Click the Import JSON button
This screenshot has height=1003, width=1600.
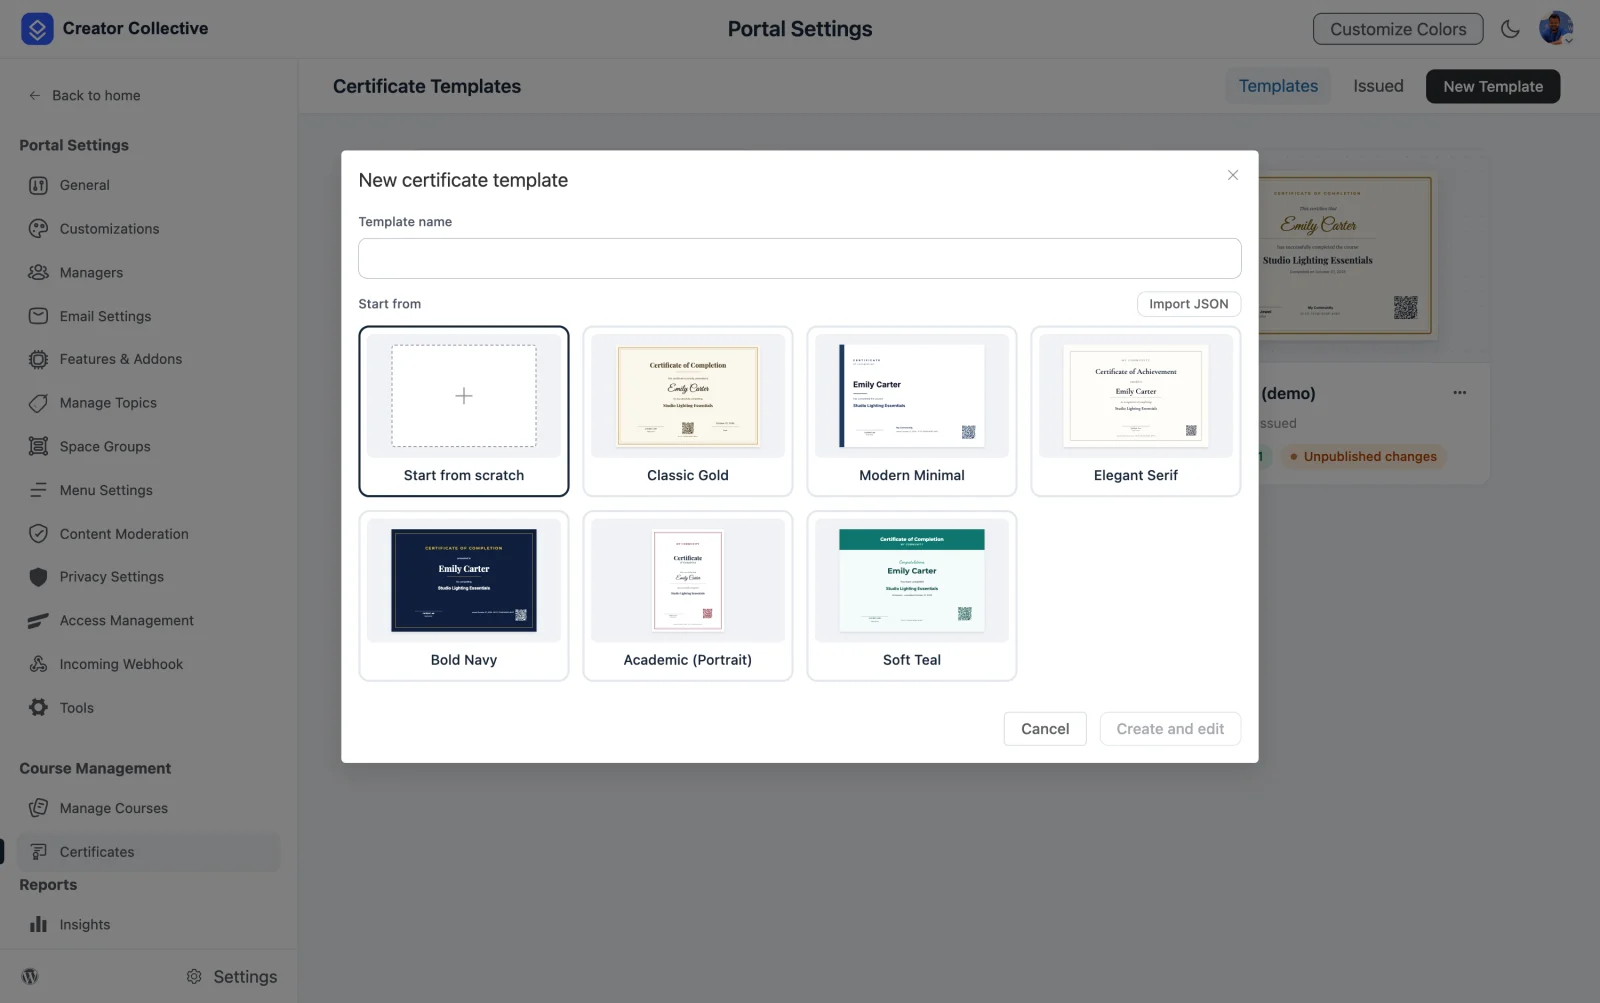[x=1189, y=304]
